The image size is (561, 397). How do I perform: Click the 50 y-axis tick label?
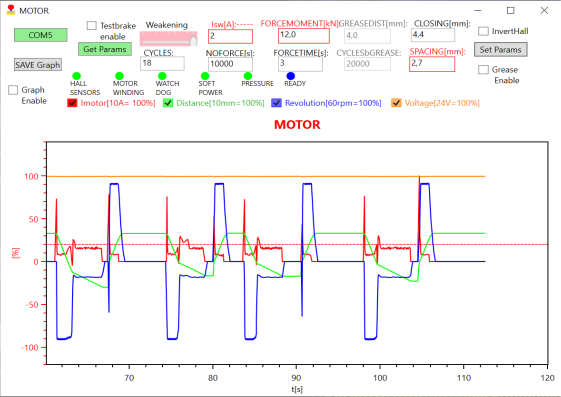pyautogui.click(x=34, y=219)
